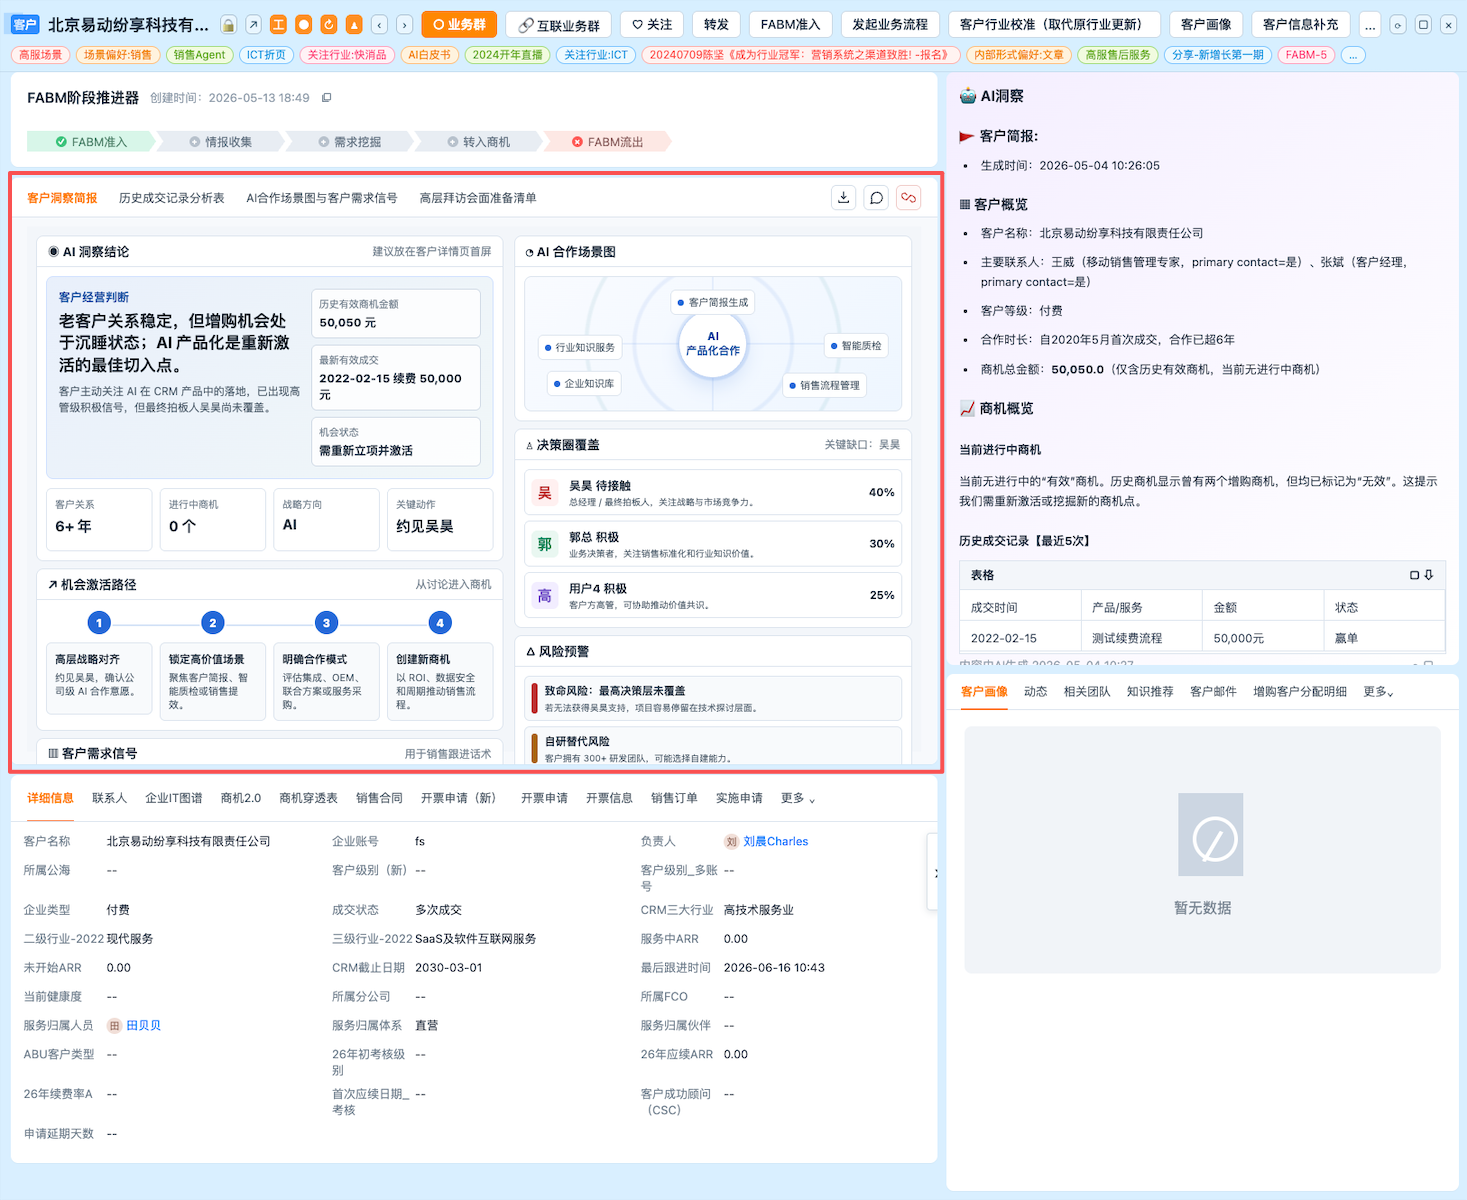This screenshot has height=1200, width=1467.
Task: Download the 表格 table with the arrow icon
Action: pos(1429,575)
